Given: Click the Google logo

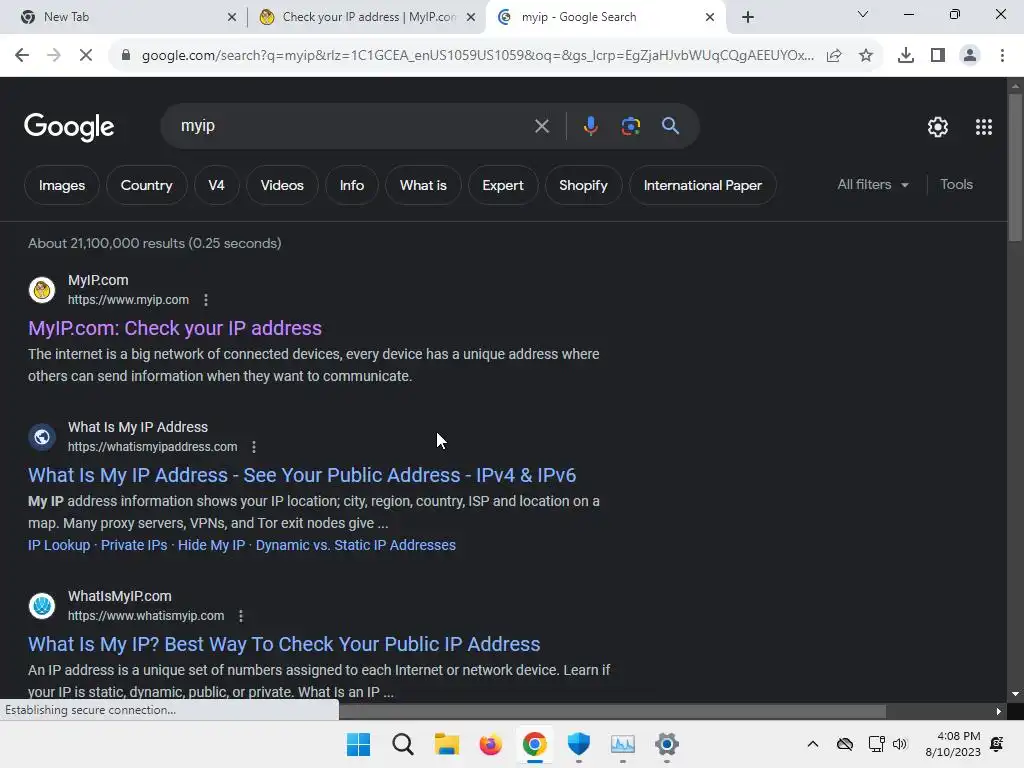Looking at the screenshot, I should pyautogui.click(x=69, y=127).
